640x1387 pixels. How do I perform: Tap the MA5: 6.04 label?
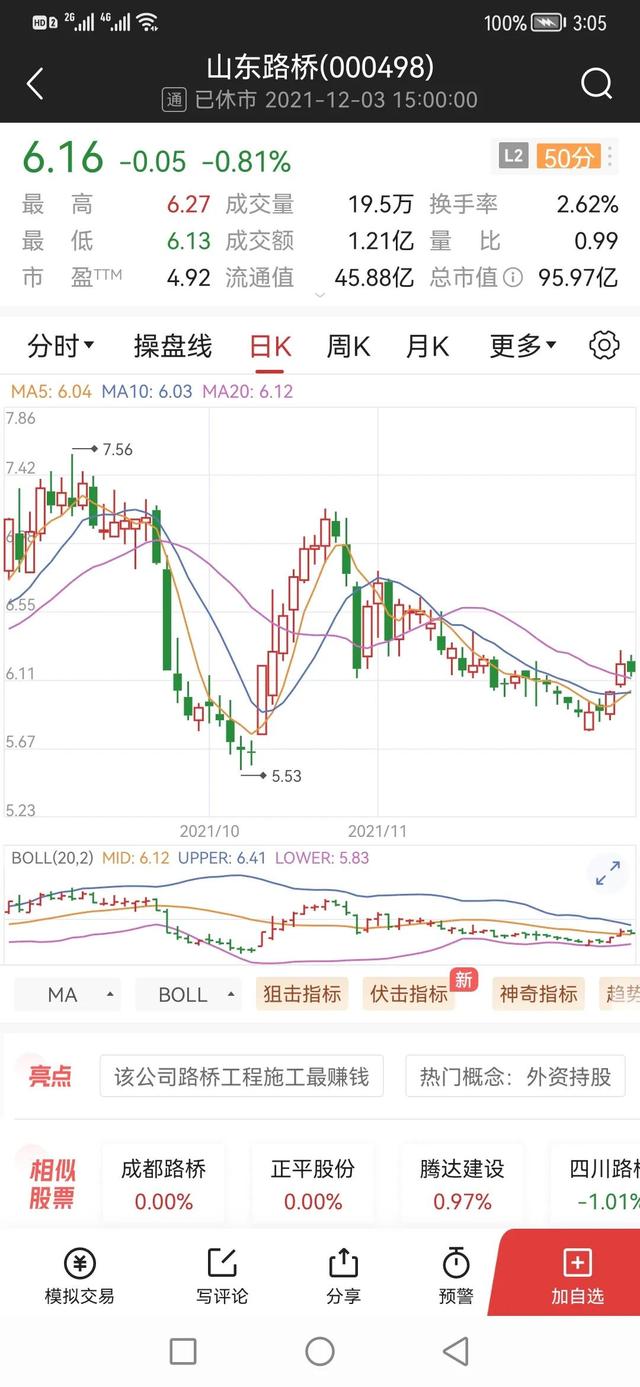pyautogui.click(x=50, y=392)
